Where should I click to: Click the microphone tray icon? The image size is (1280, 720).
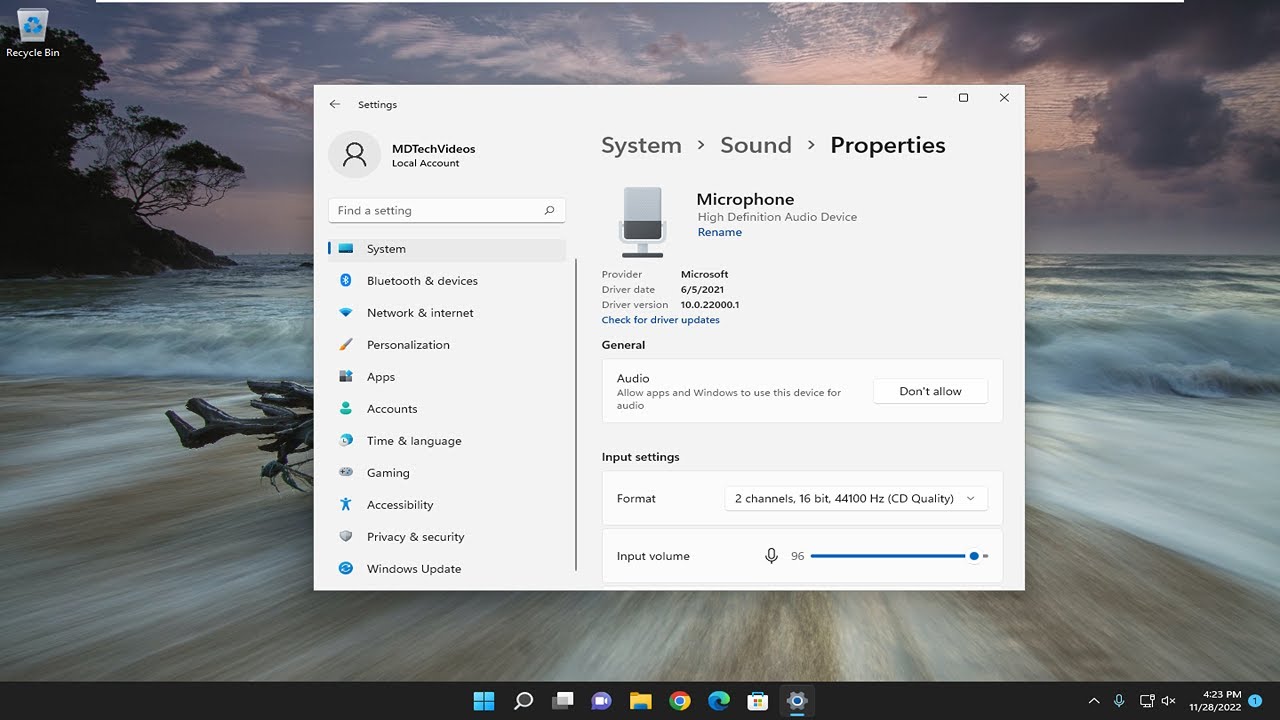click(1119, 701)
